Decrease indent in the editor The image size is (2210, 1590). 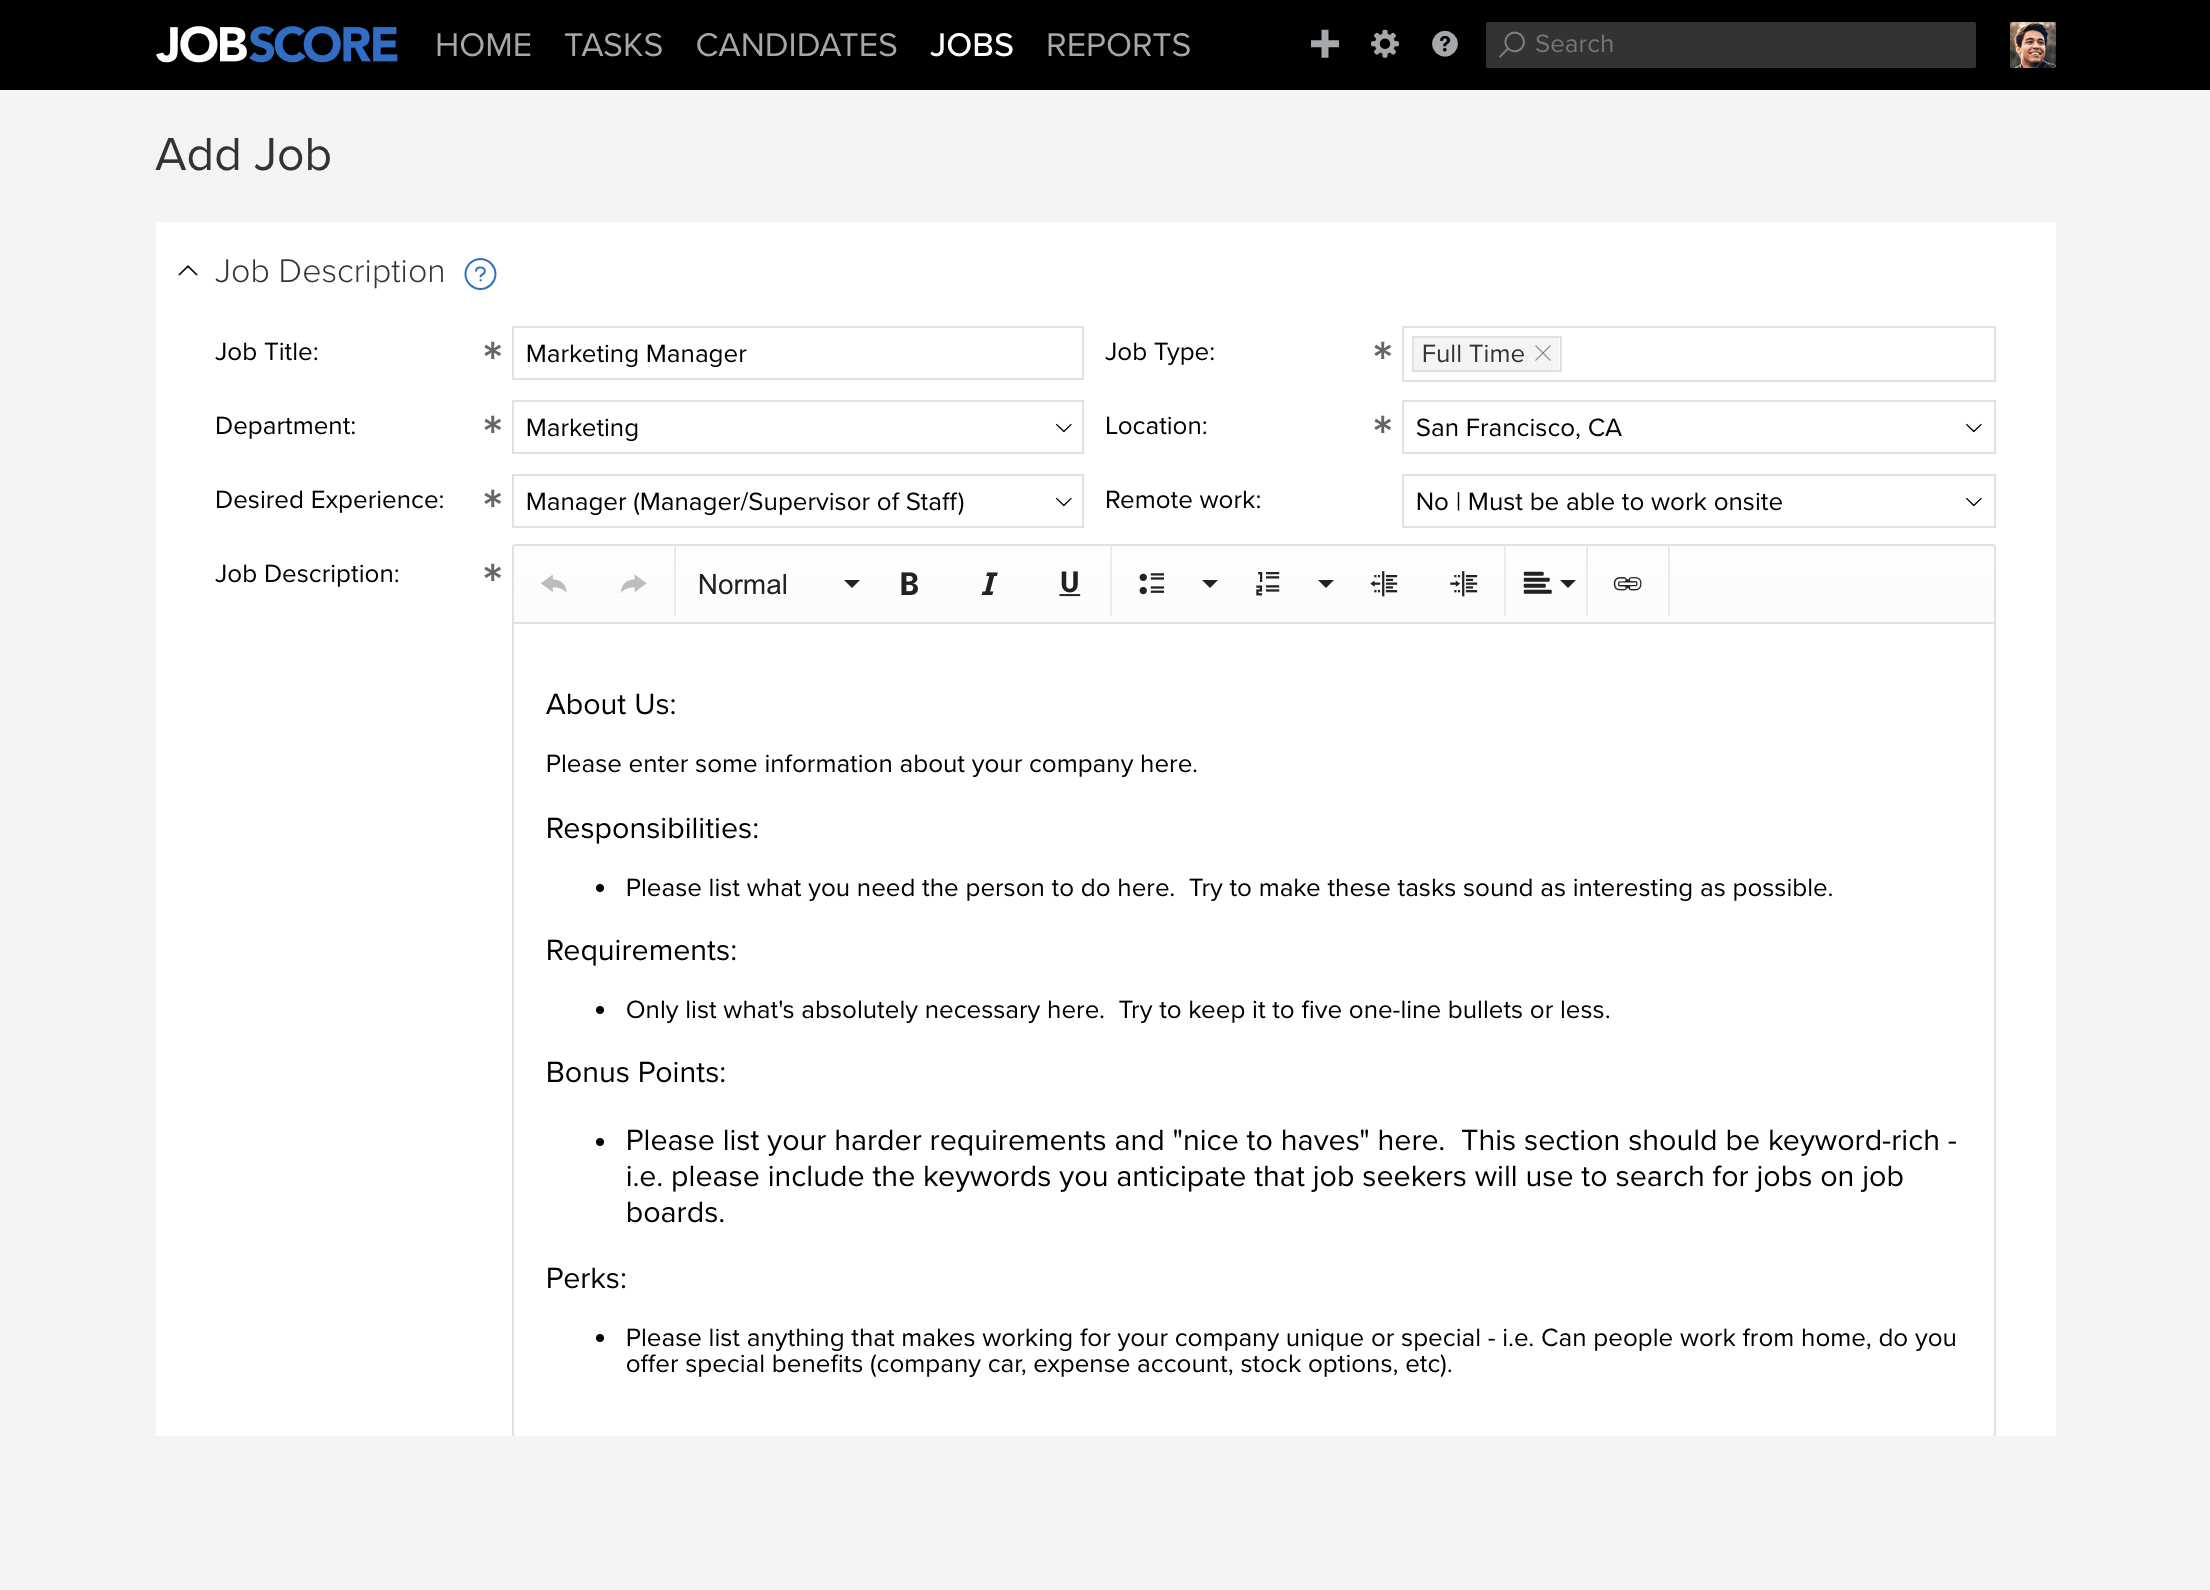[x=1384, y=584]
